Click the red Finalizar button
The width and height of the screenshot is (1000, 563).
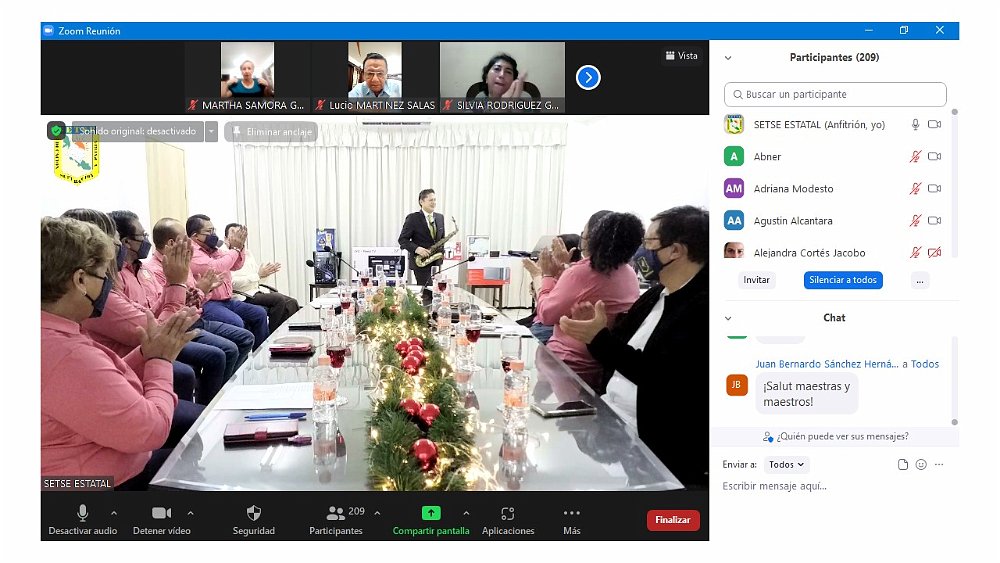pos(673,520)
